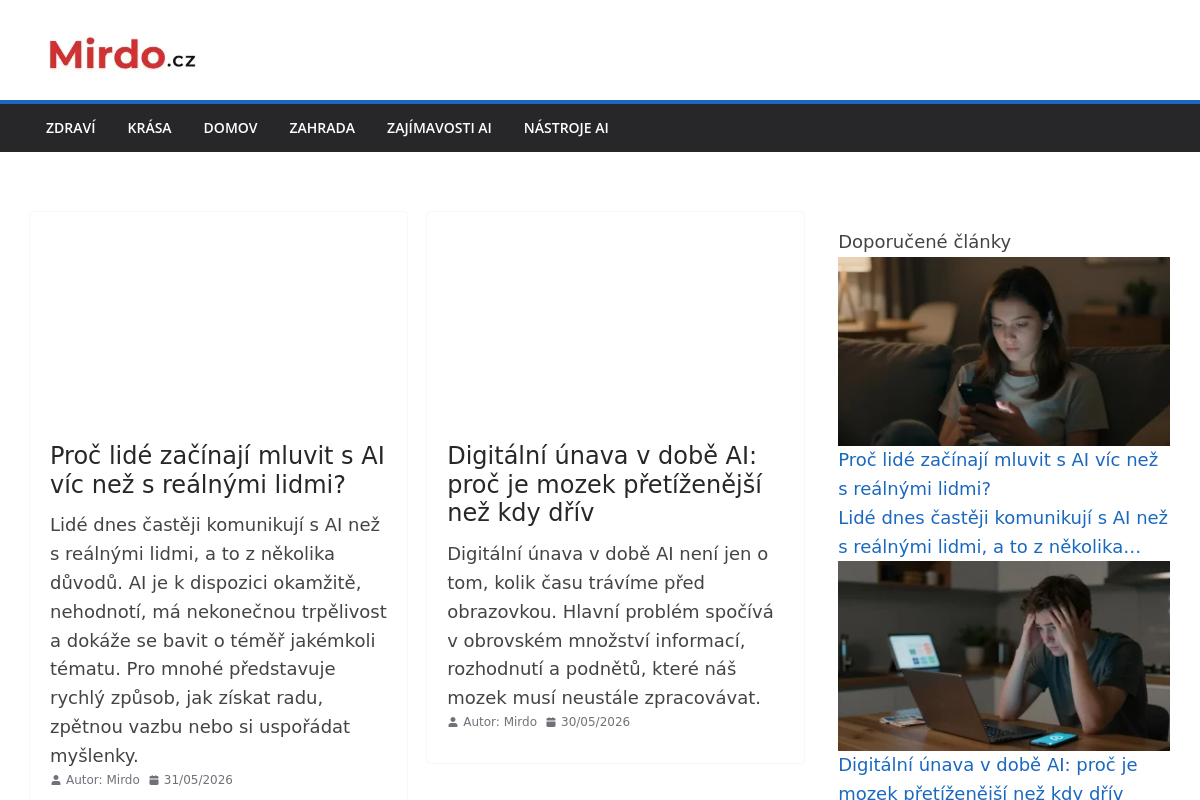The image size is (1200, 800).
Task: Click first article excerpt starting 'Lidé dnes častěji'
Action: pos(218,640)
